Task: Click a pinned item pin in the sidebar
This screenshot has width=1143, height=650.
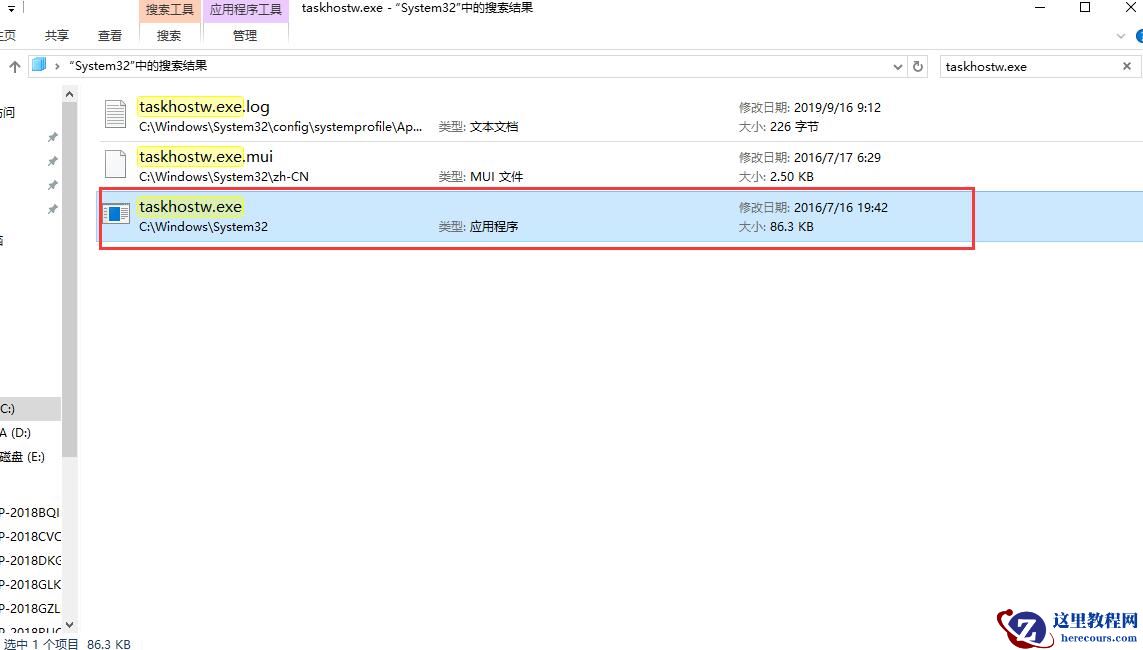Action: tap(52, 137)
